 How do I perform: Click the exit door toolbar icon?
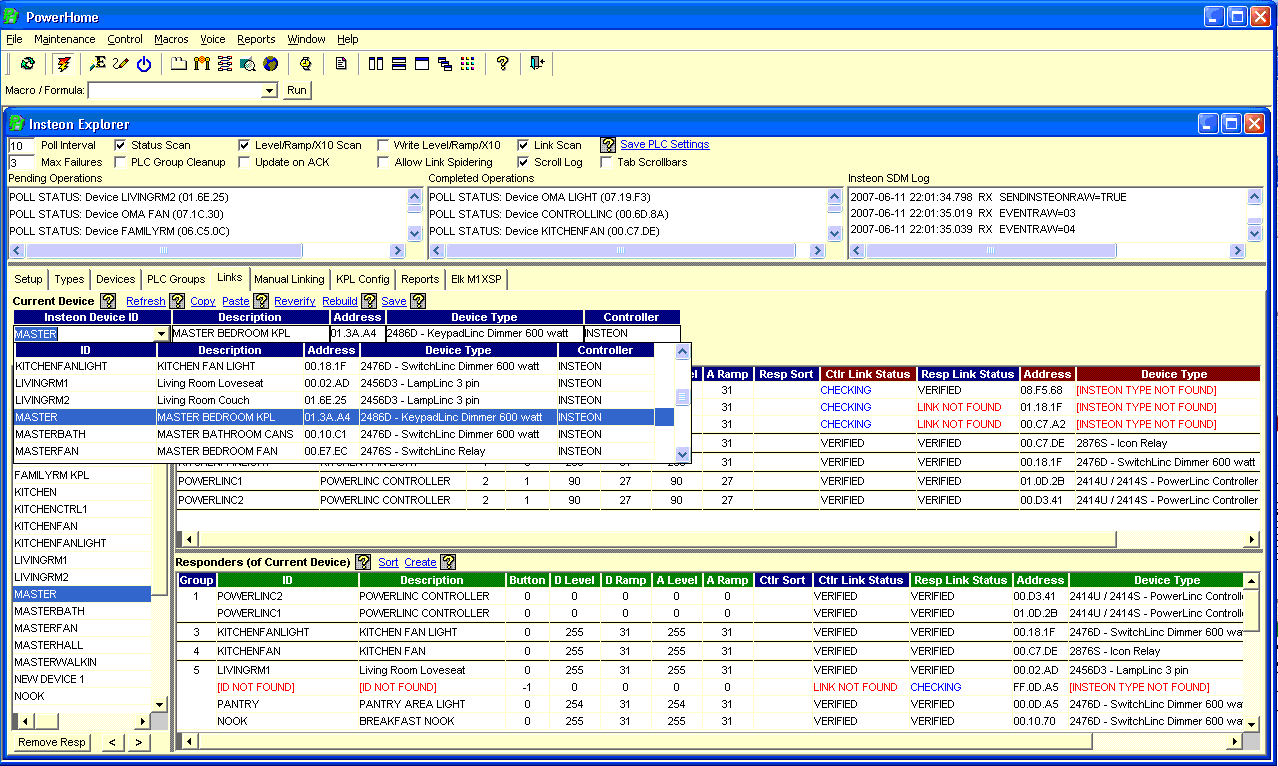point(538,64)
